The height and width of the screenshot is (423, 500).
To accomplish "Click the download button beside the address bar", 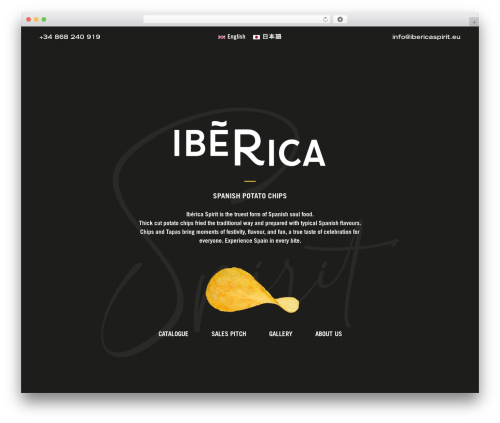I will point(340,20).
